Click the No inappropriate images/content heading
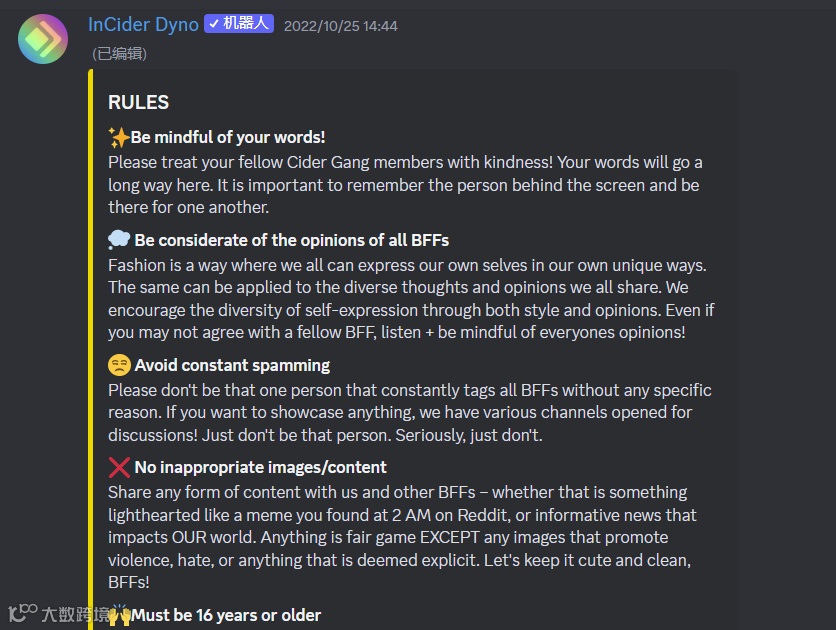This screenshot has width=836, height=630. 260,467
